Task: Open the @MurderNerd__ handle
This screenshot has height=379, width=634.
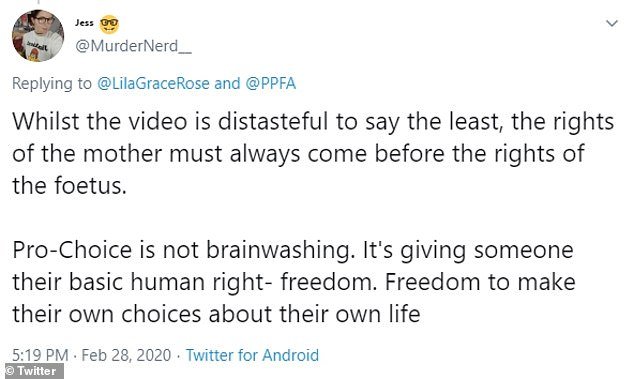Action: click(133, 46)
